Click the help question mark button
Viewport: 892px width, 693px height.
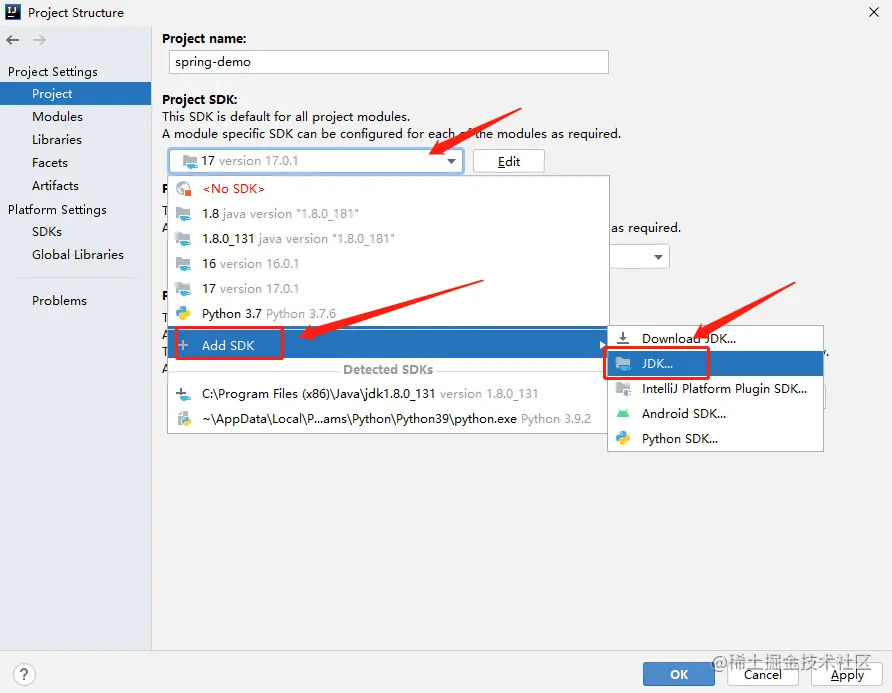coord(23,675)
